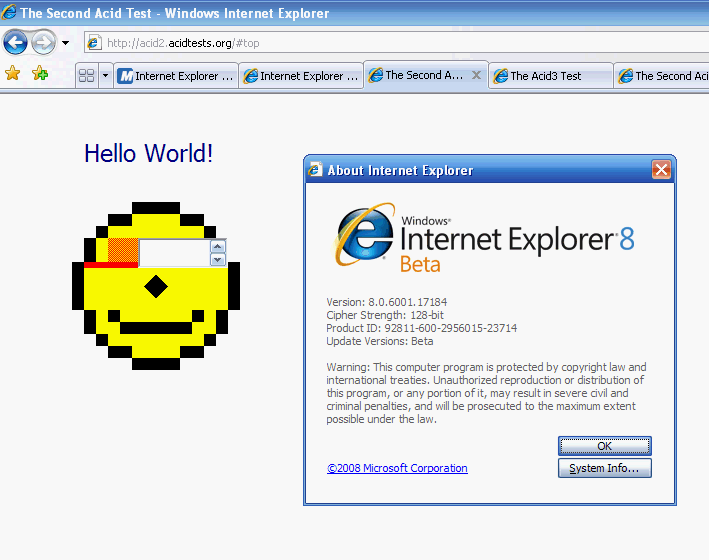This screenshot has height=560, width=709.
Task: Open Quick Tabs grid button
Action: (86, 76)
